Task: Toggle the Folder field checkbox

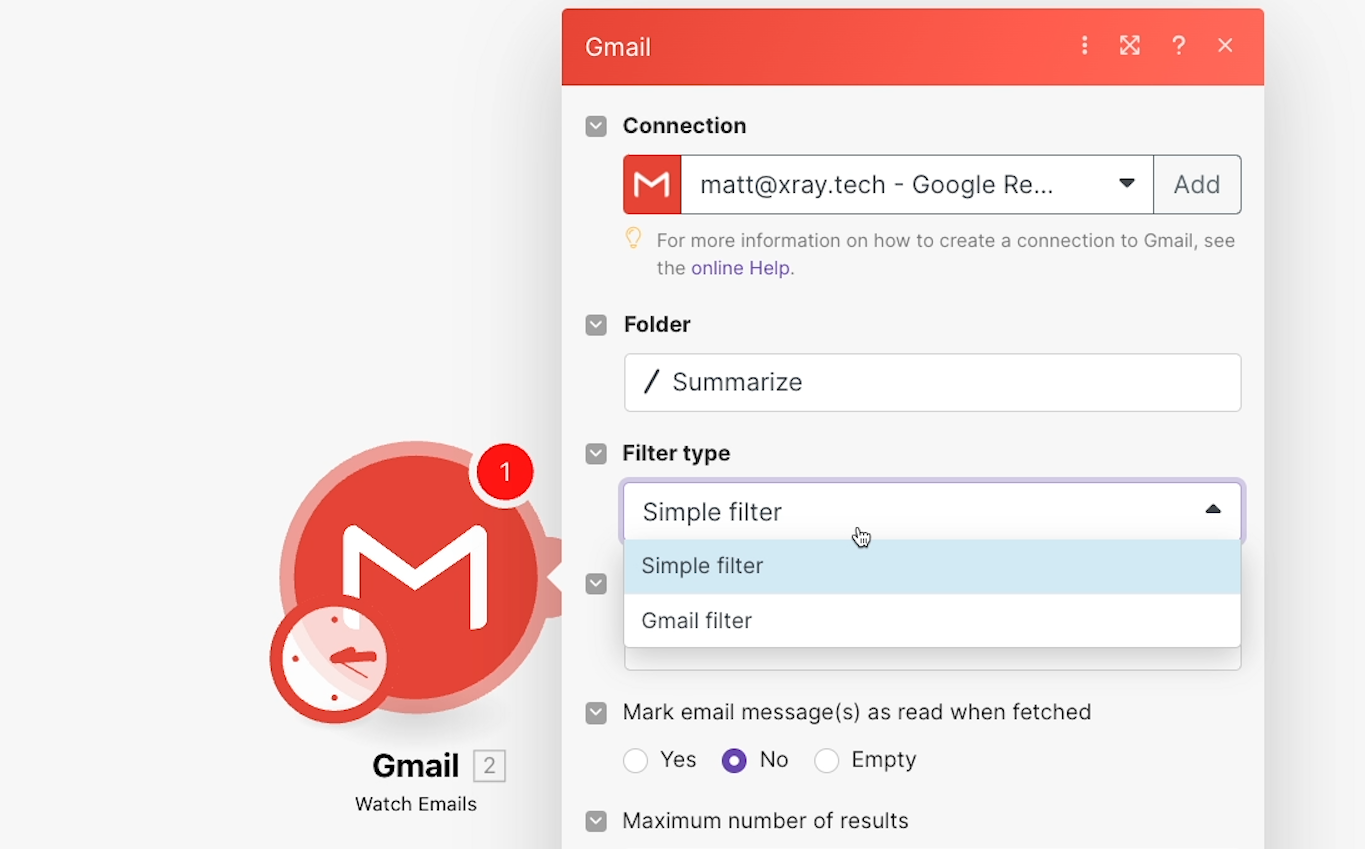Action: coord(596,325)
